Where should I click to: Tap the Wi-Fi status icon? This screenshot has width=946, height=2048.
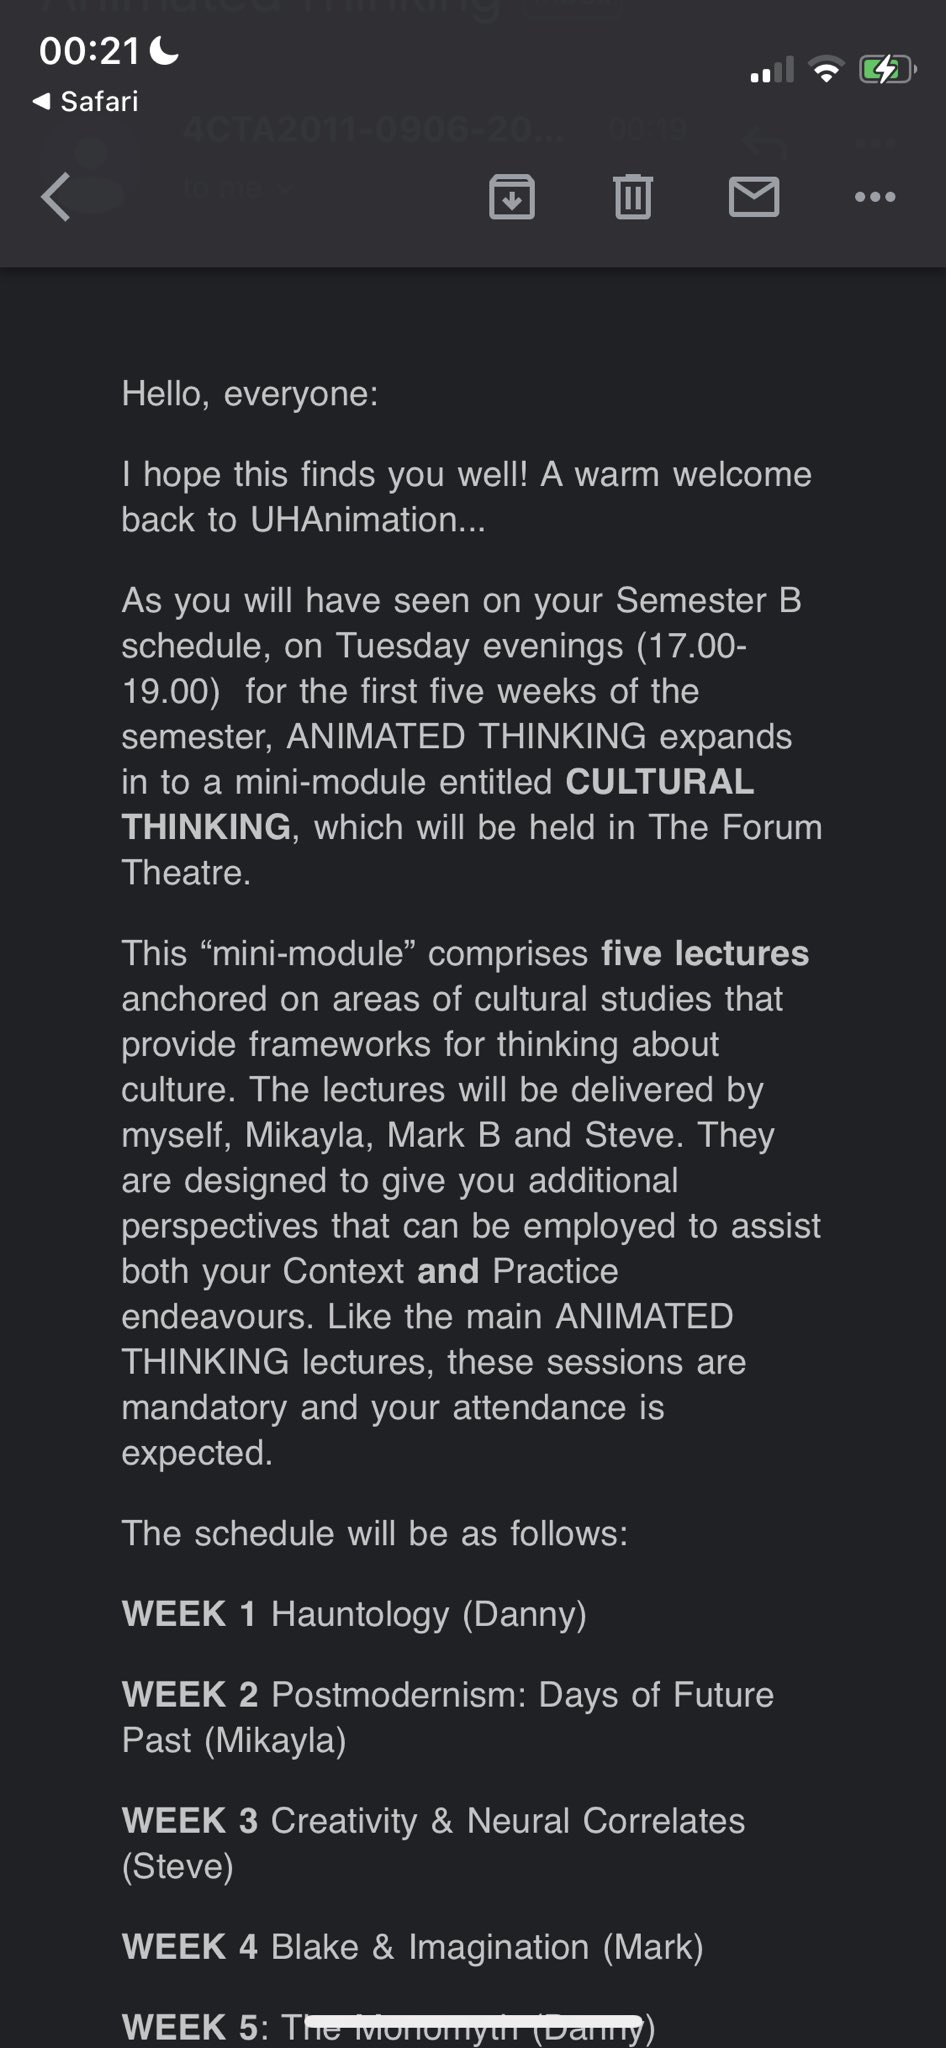point(826,71)
